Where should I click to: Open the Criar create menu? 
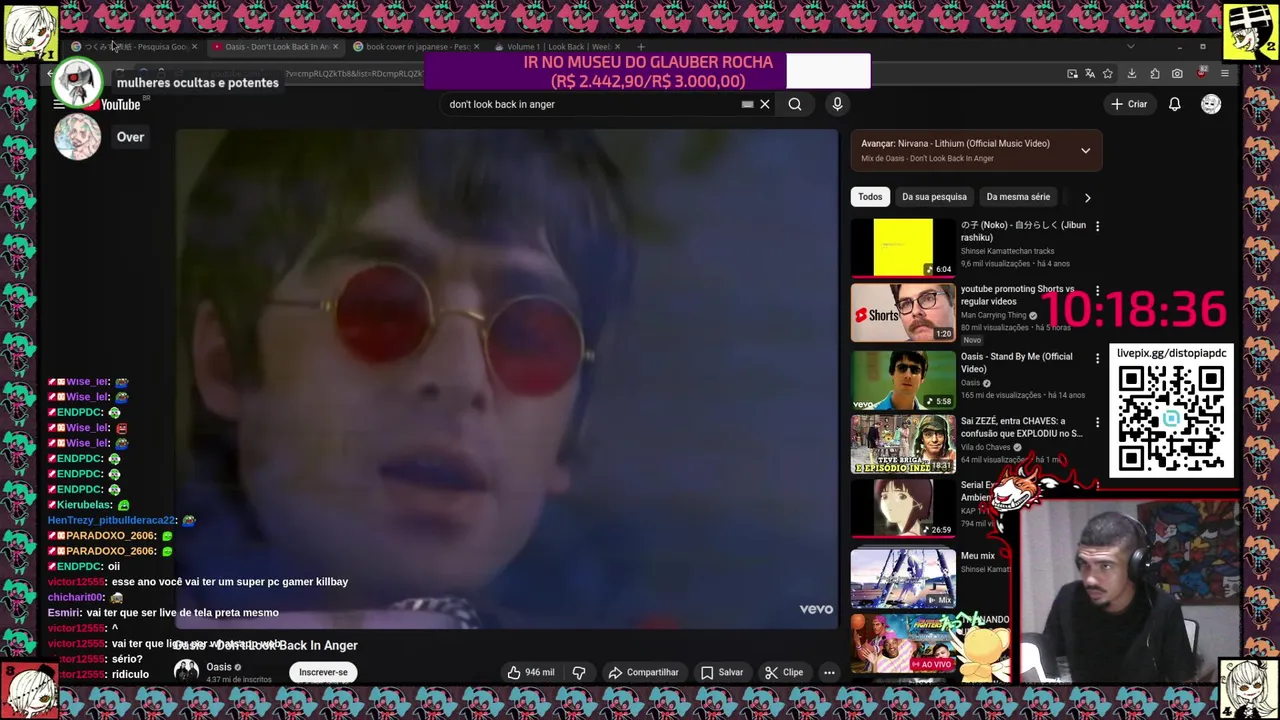1128,104
